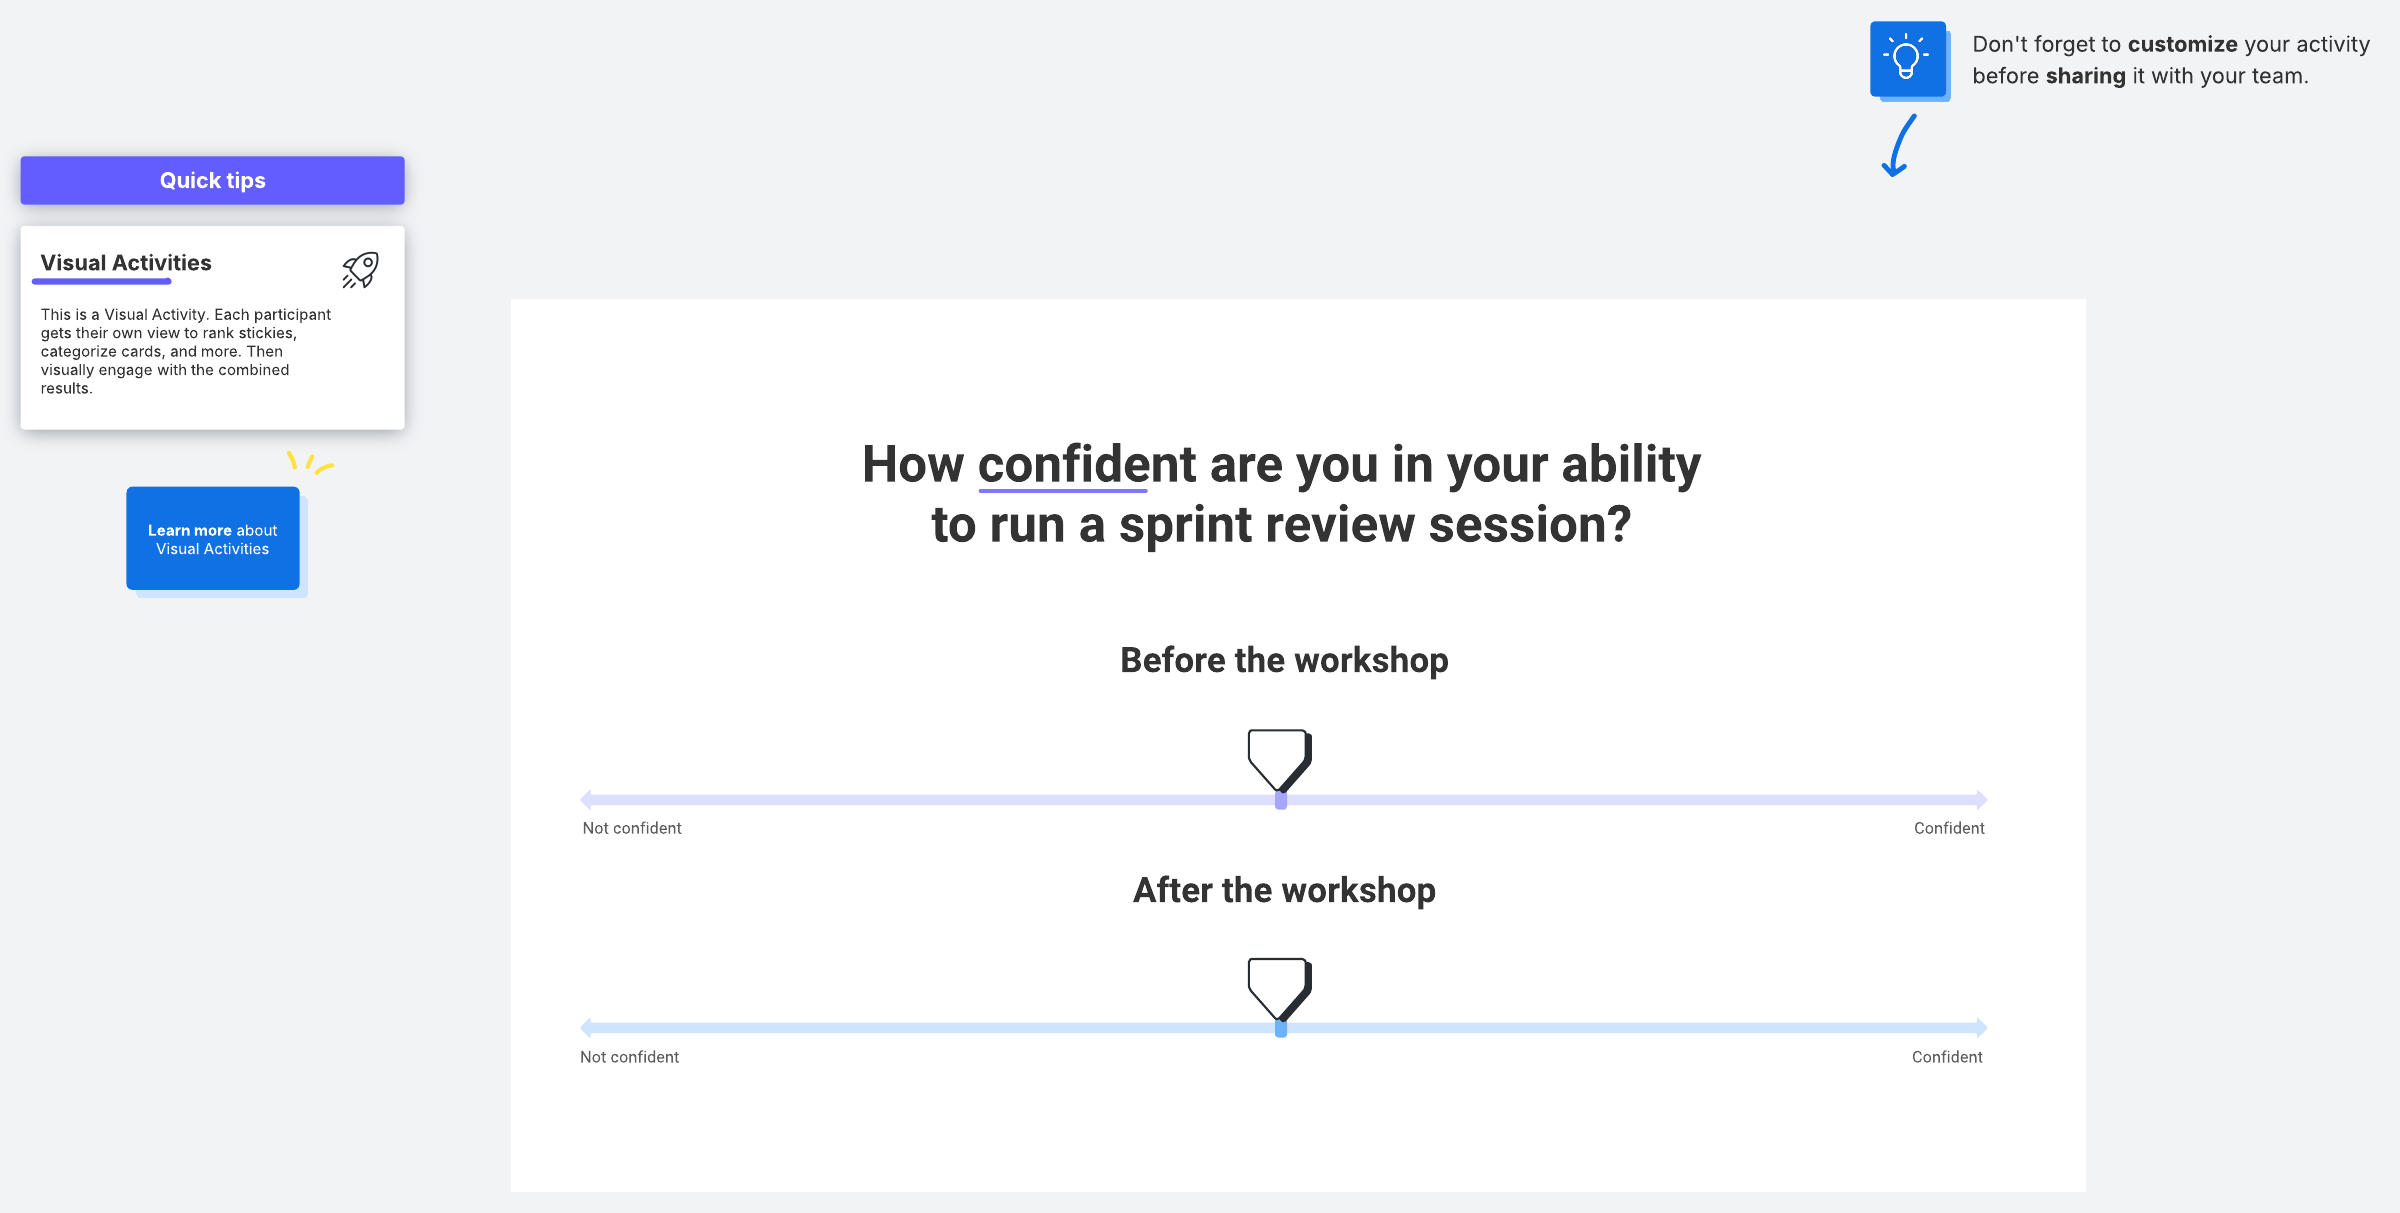2400x1213 pixels.
Task: Click "Confident" label under After slider
Action: 1947,1057
